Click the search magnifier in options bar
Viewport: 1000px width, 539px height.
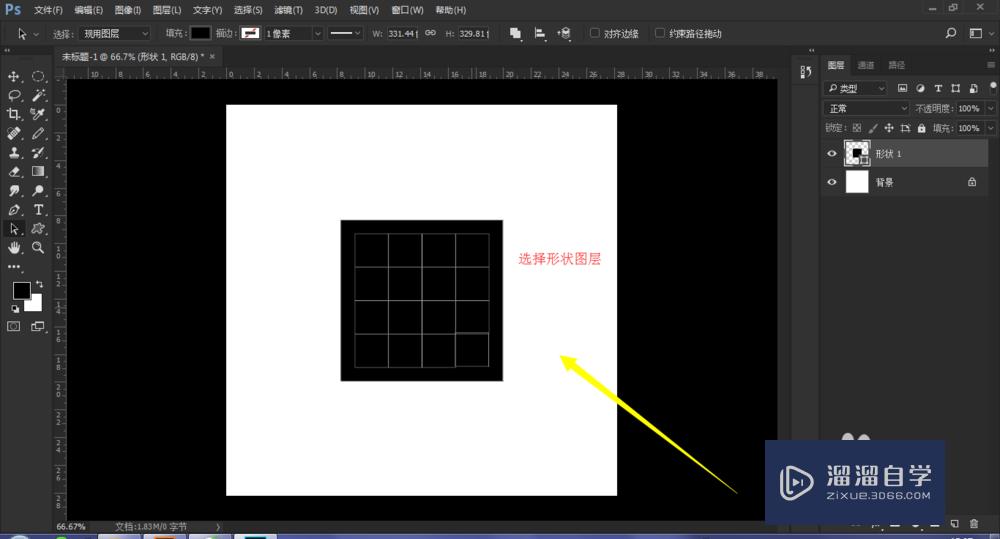click(951, 33)
